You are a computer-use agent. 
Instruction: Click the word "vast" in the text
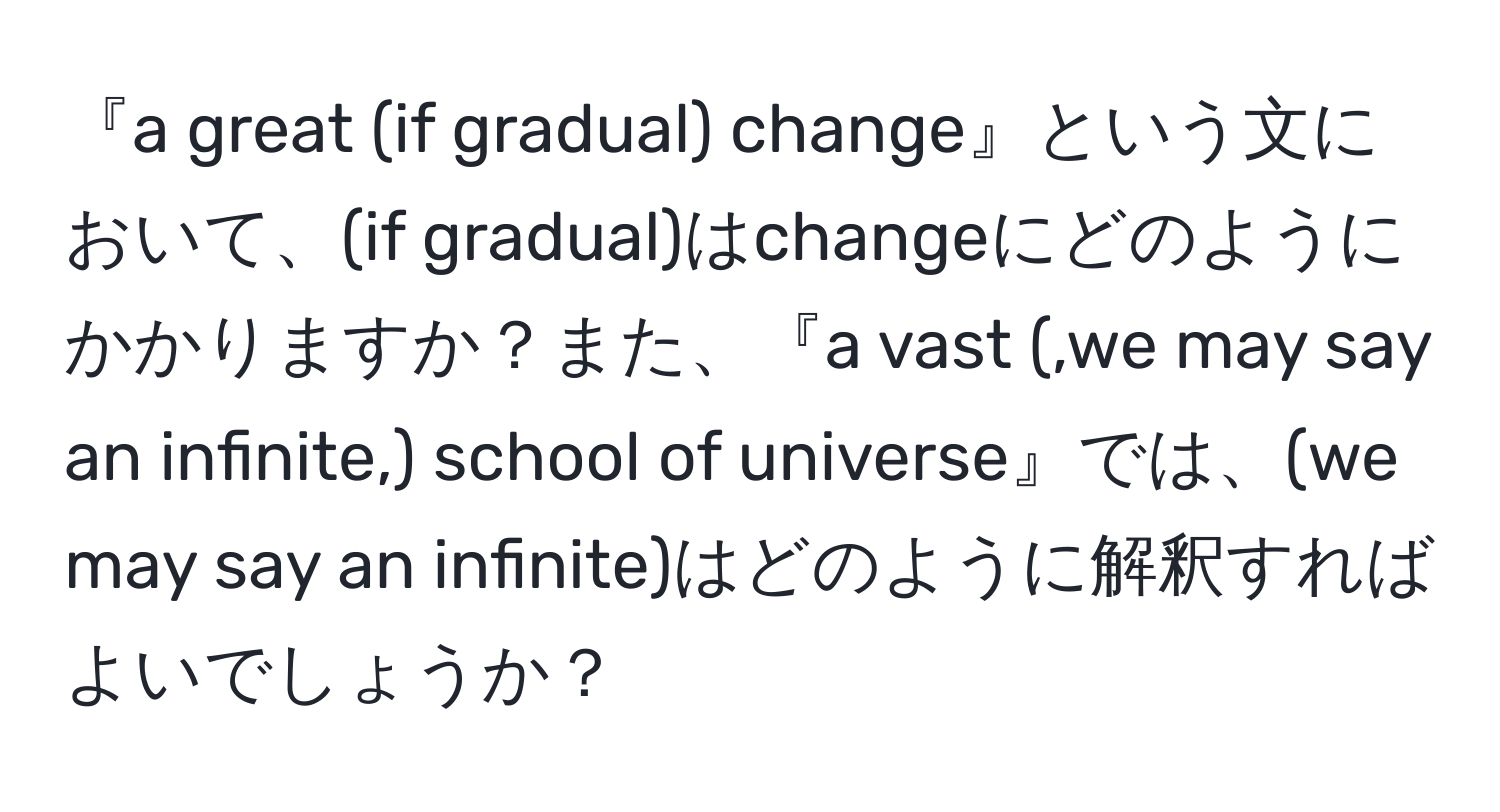coord(957,351)
